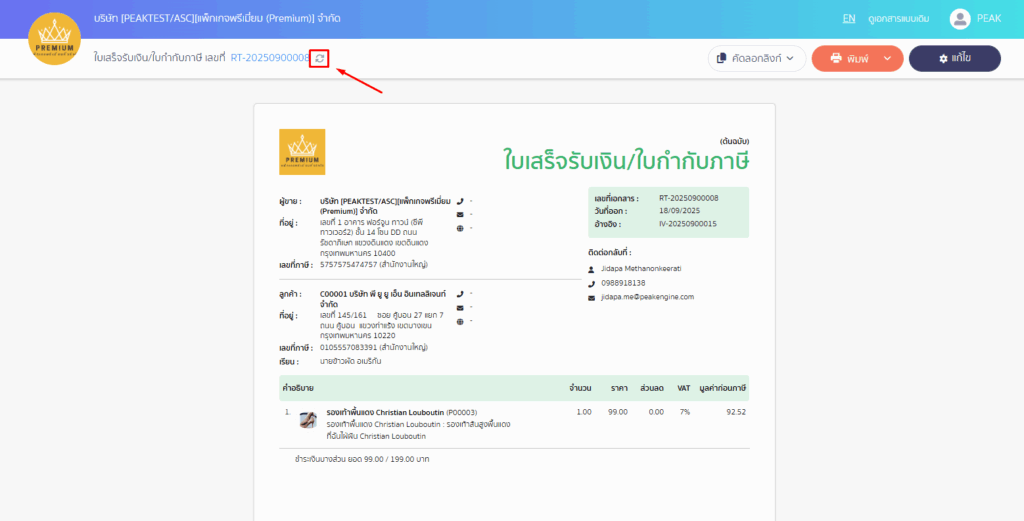Expand the พิมพ์ print dropdown arrow
The height and width of the screenshot is (521, 1024).
coord(886,59)
